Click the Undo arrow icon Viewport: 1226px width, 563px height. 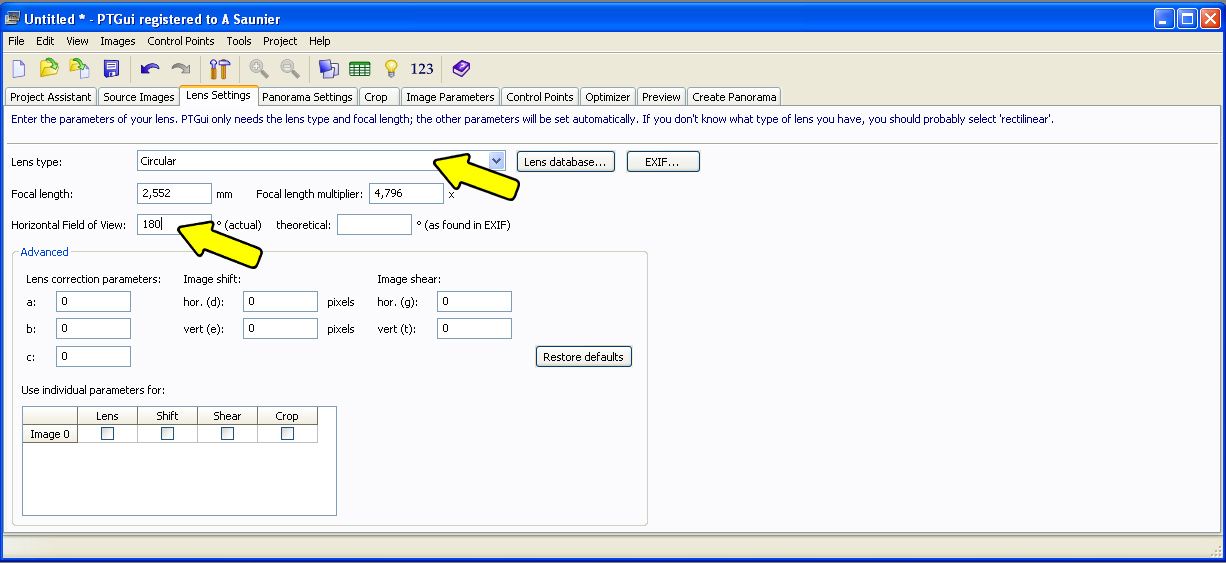(x=150, y=68)
